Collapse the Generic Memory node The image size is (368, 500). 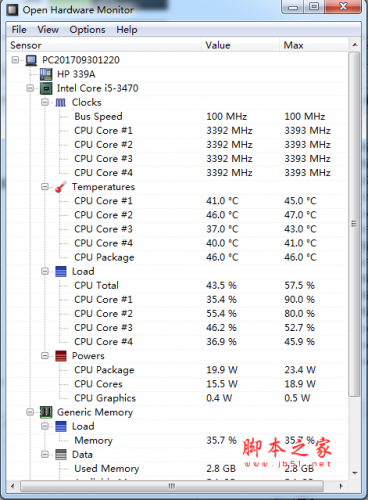point(30,412)
